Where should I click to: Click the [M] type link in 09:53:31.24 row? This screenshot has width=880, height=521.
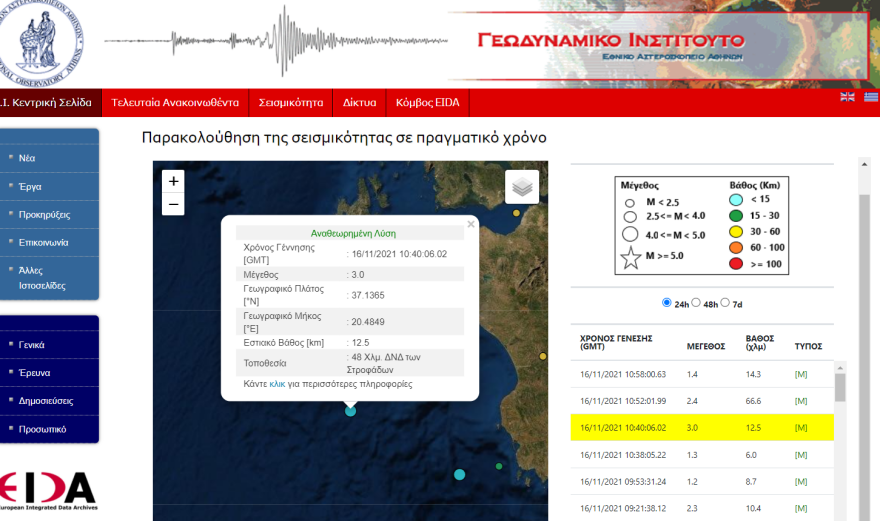coord(801,482)
